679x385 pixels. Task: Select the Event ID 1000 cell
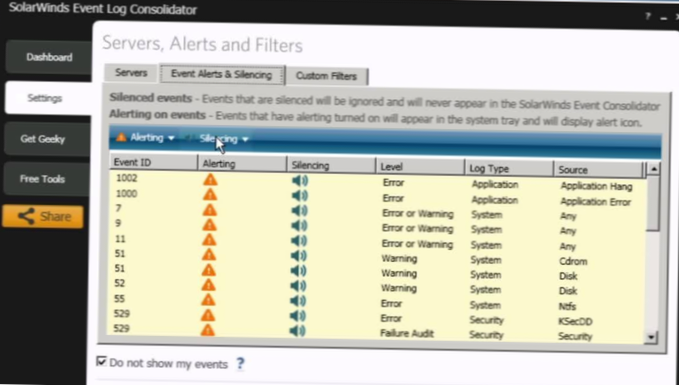126,193
